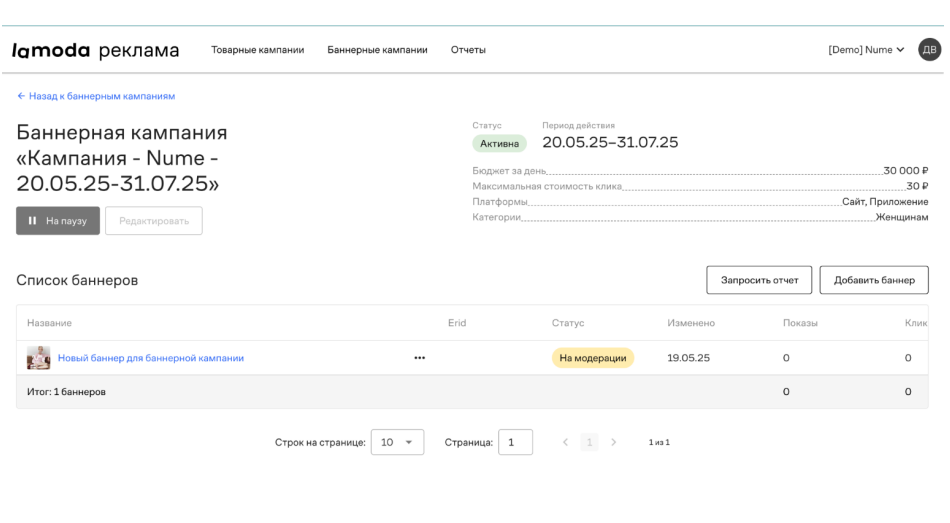
Task: Open rows-per-page dropdown showing 10
Action: (x=397, y=442)
